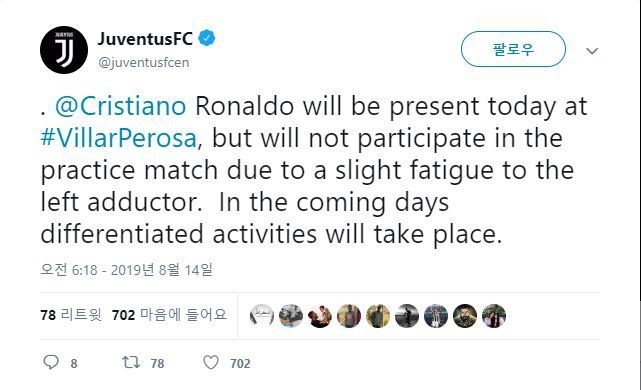Click the reply speech bubble icon
This screenshot has height=390, width=641.
(x=51, y=362)
